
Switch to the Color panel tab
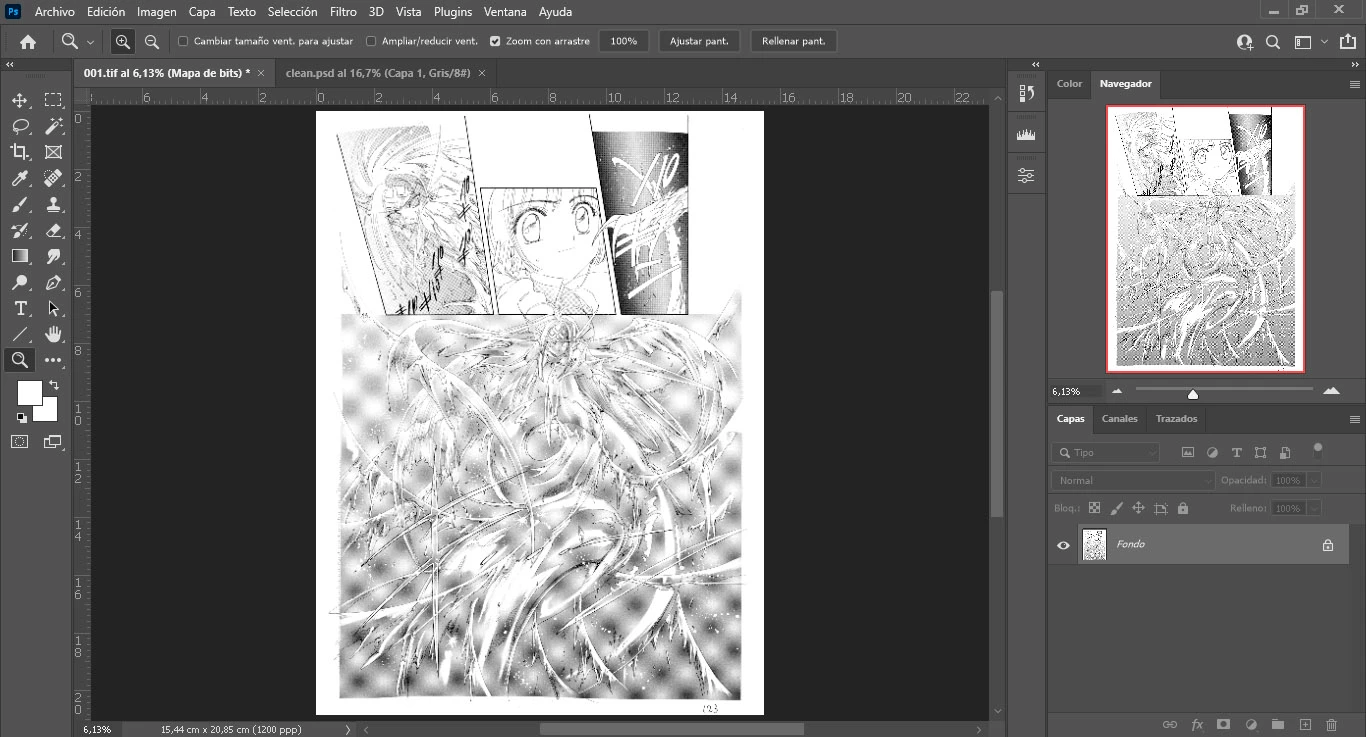click(x=1069, y=84)
